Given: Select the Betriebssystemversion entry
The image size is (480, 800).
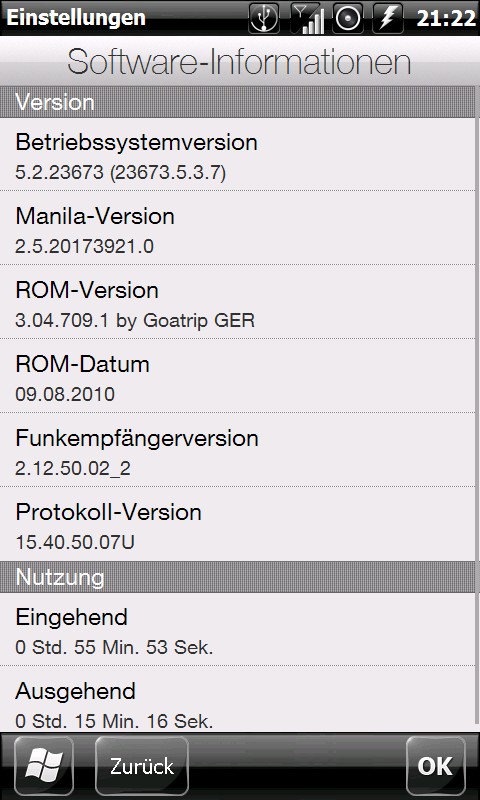Looking at the screenshot, I should tap(237, 155).
